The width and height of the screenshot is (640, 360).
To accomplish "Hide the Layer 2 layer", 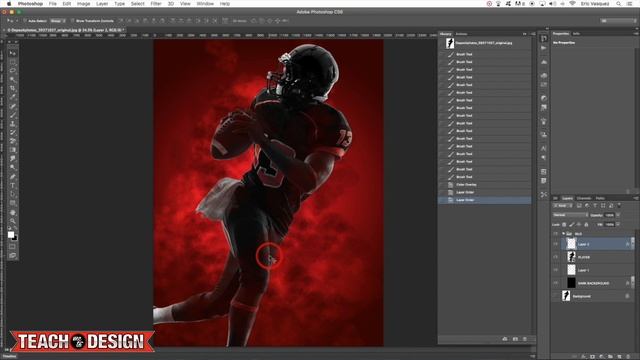I will pyautogui.click(x=555, y=244).
